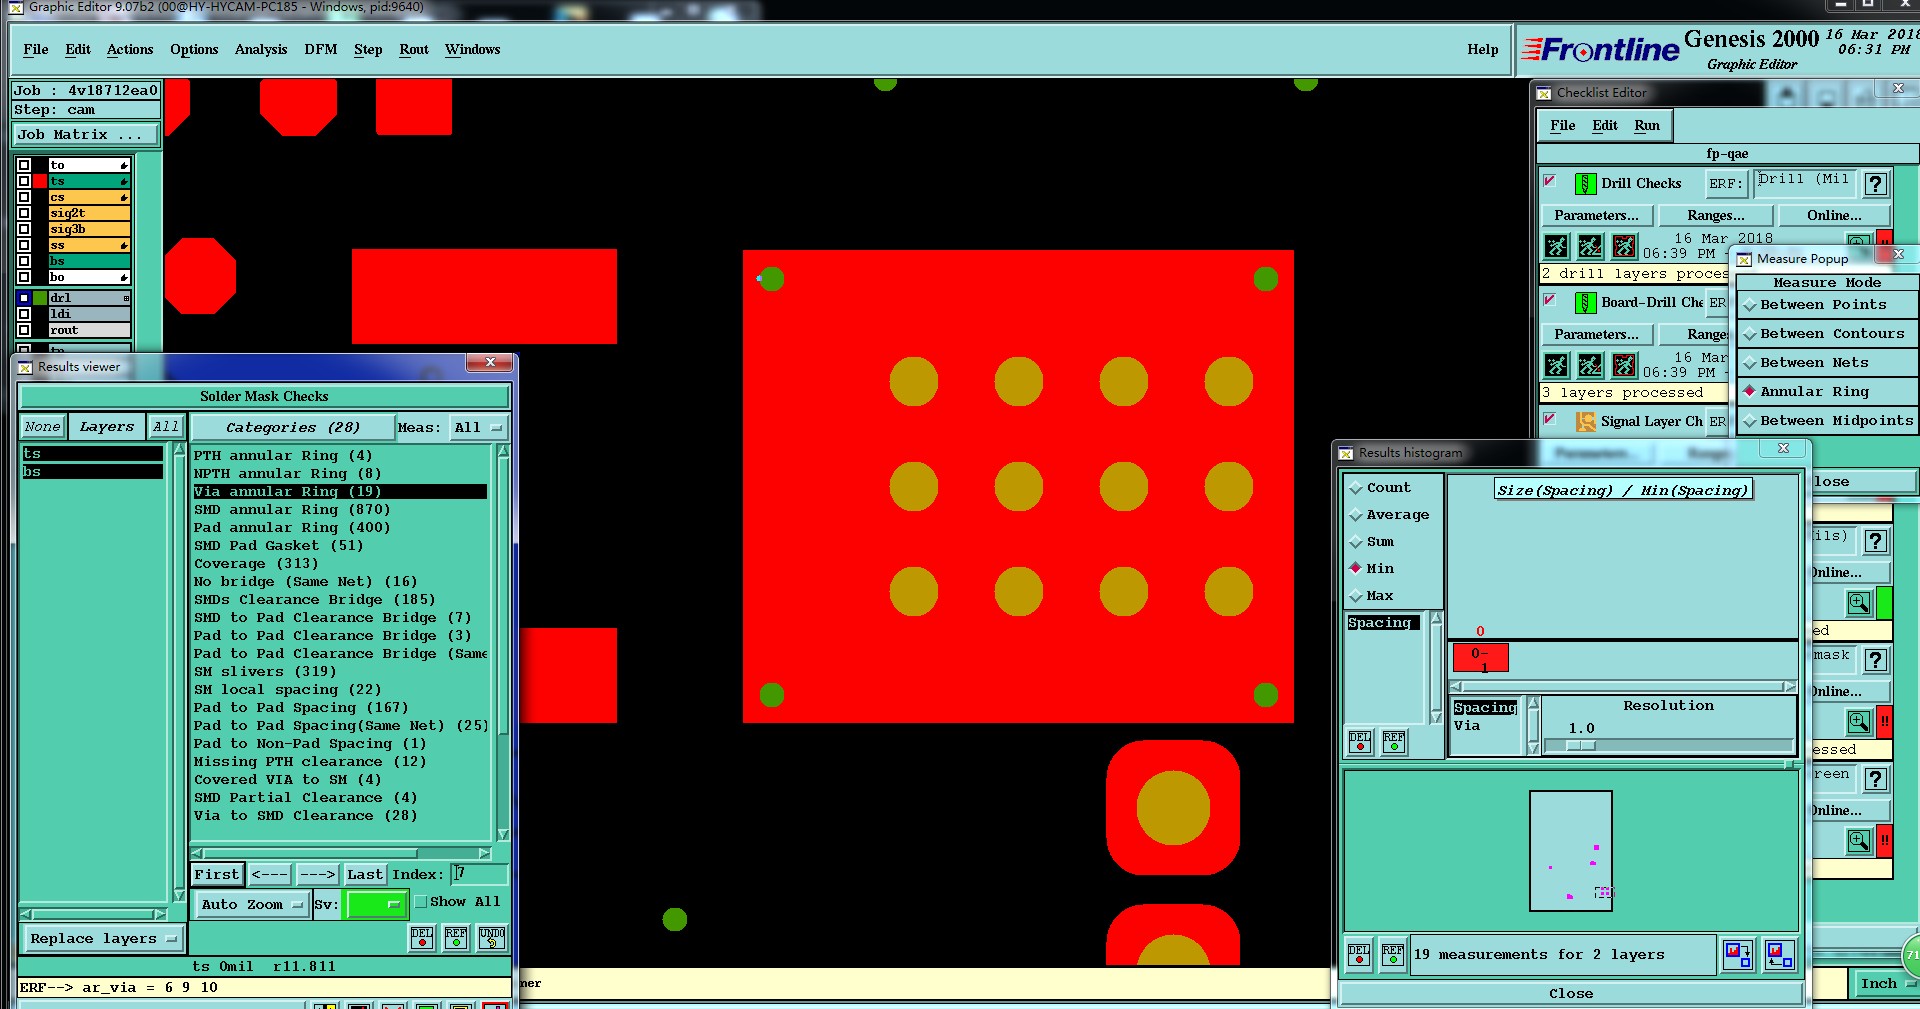This screenshot has width=1920, height=1009.
Task: Open the File menu in Graphic Editor
Action: (x=36, y=49)
